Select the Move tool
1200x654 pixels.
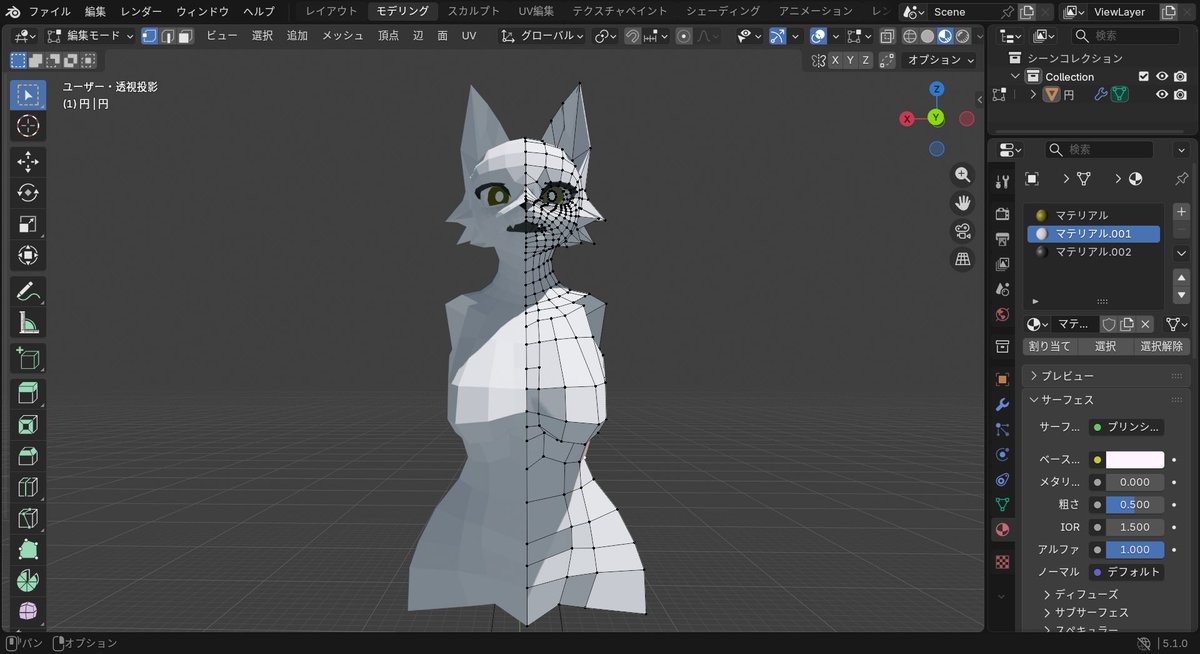pyautogui.click(x=28, y=162)
